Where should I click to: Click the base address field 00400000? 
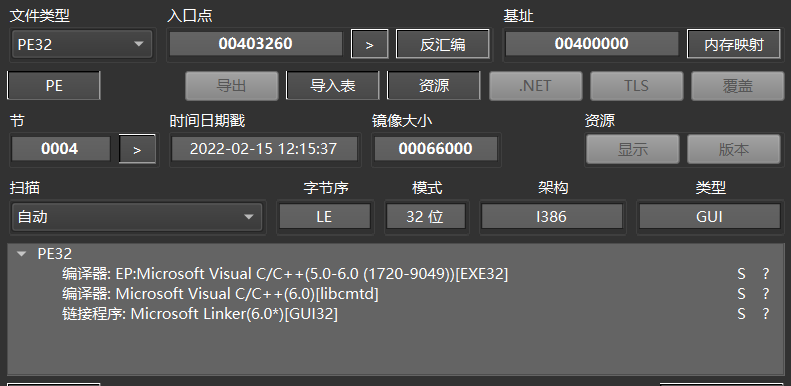[592, 44]
